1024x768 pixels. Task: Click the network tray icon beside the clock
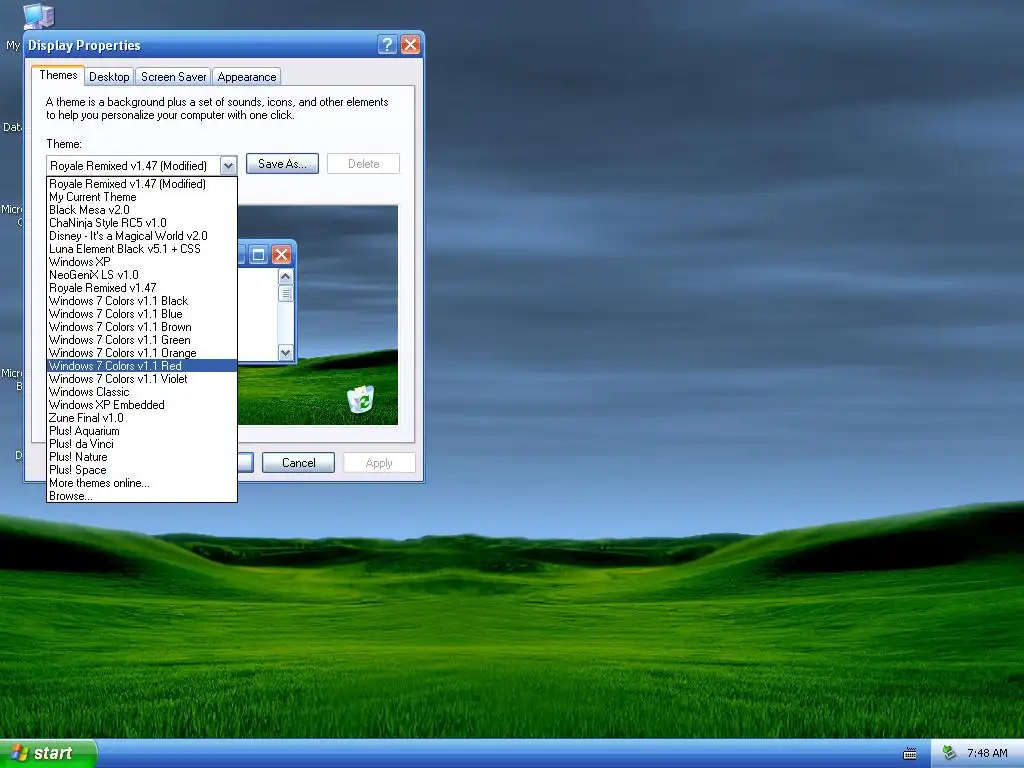point(949,753)
